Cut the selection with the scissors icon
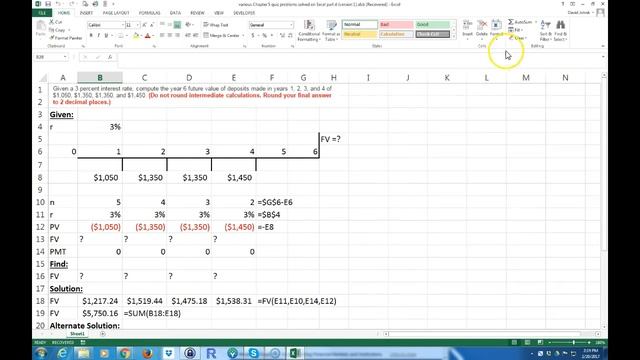 [52, 22]
